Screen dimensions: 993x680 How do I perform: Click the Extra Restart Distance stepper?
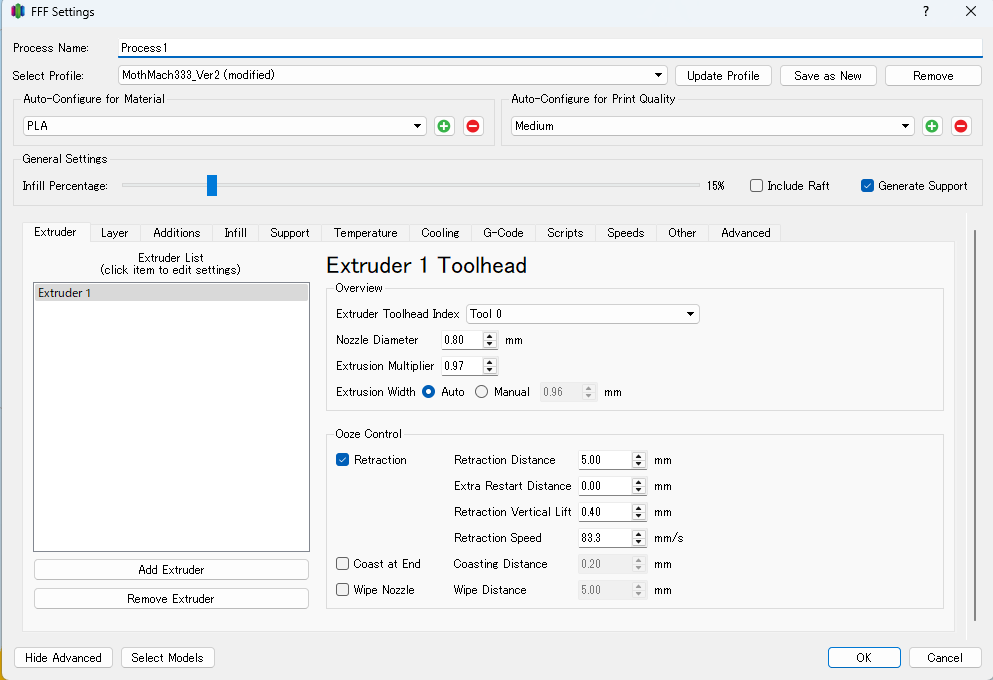[x=639, y=486]
